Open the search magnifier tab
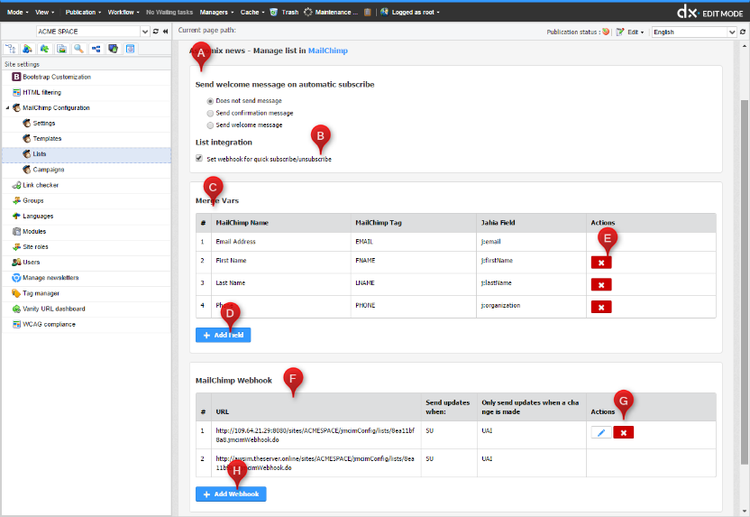This screenshot has height=517, width=750. pos(79,49)
